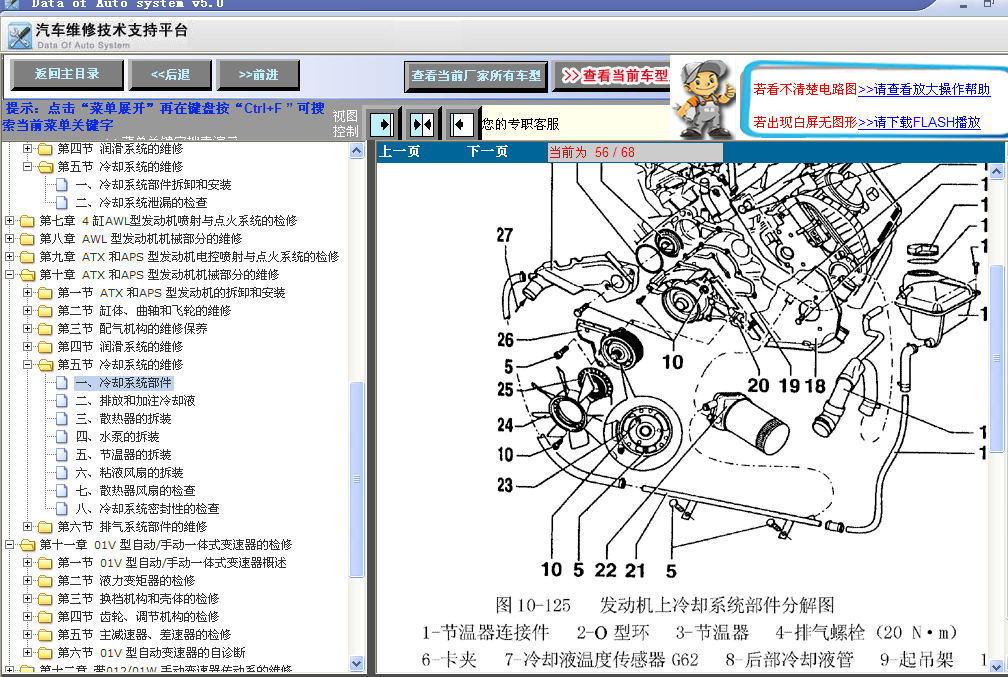Expand 第八章 AWL 型发动机机械部分 chapter
Image resolution: width=1008 pixels, height=677 pixels.
point(10,239)
